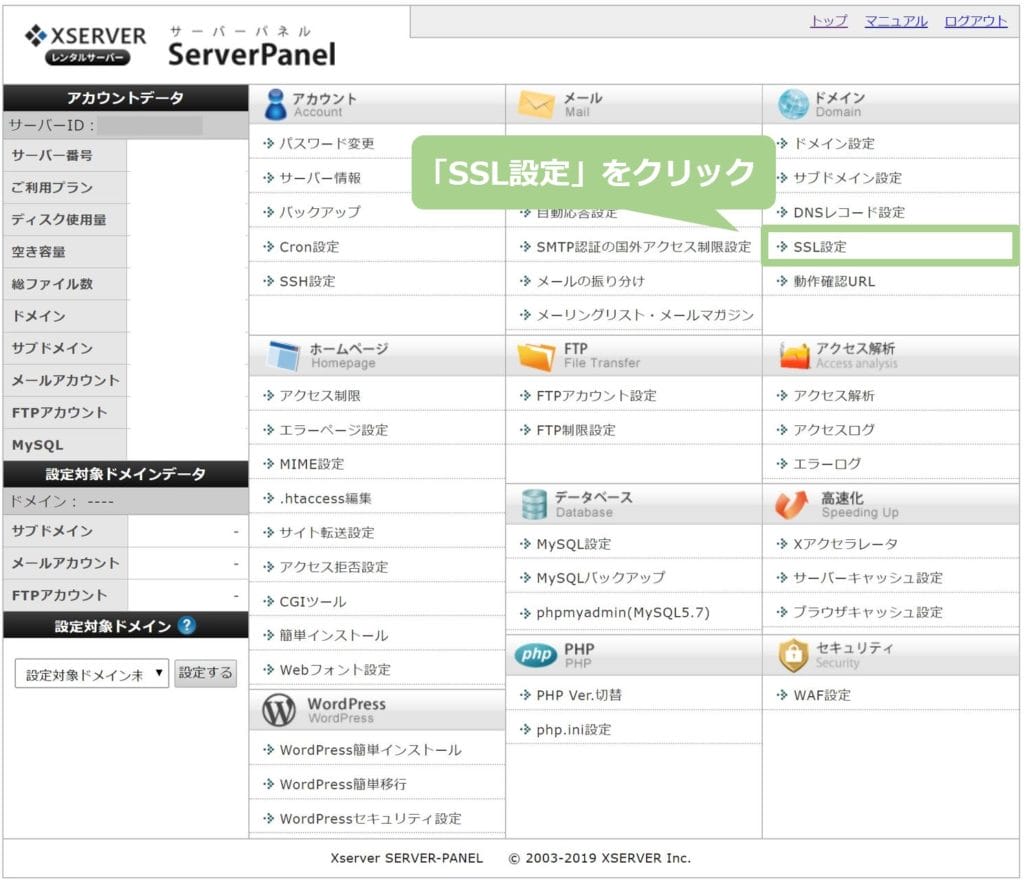1024x882 pixels.
Task: Click the Security padlock icon
Action: click(x=792, y=655)
